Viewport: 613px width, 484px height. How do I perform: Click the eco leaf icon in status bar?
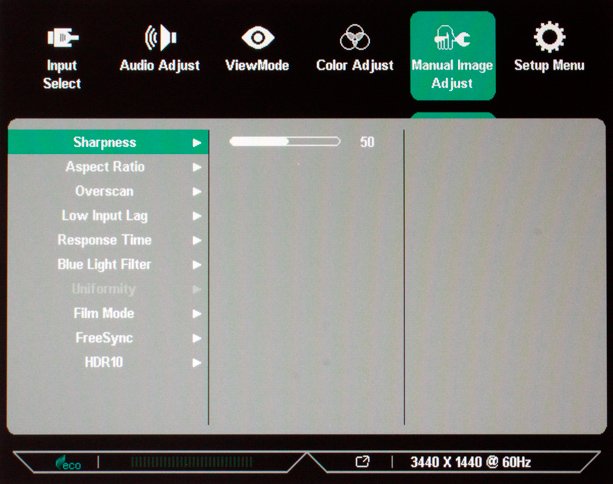[x=68, y=463]
